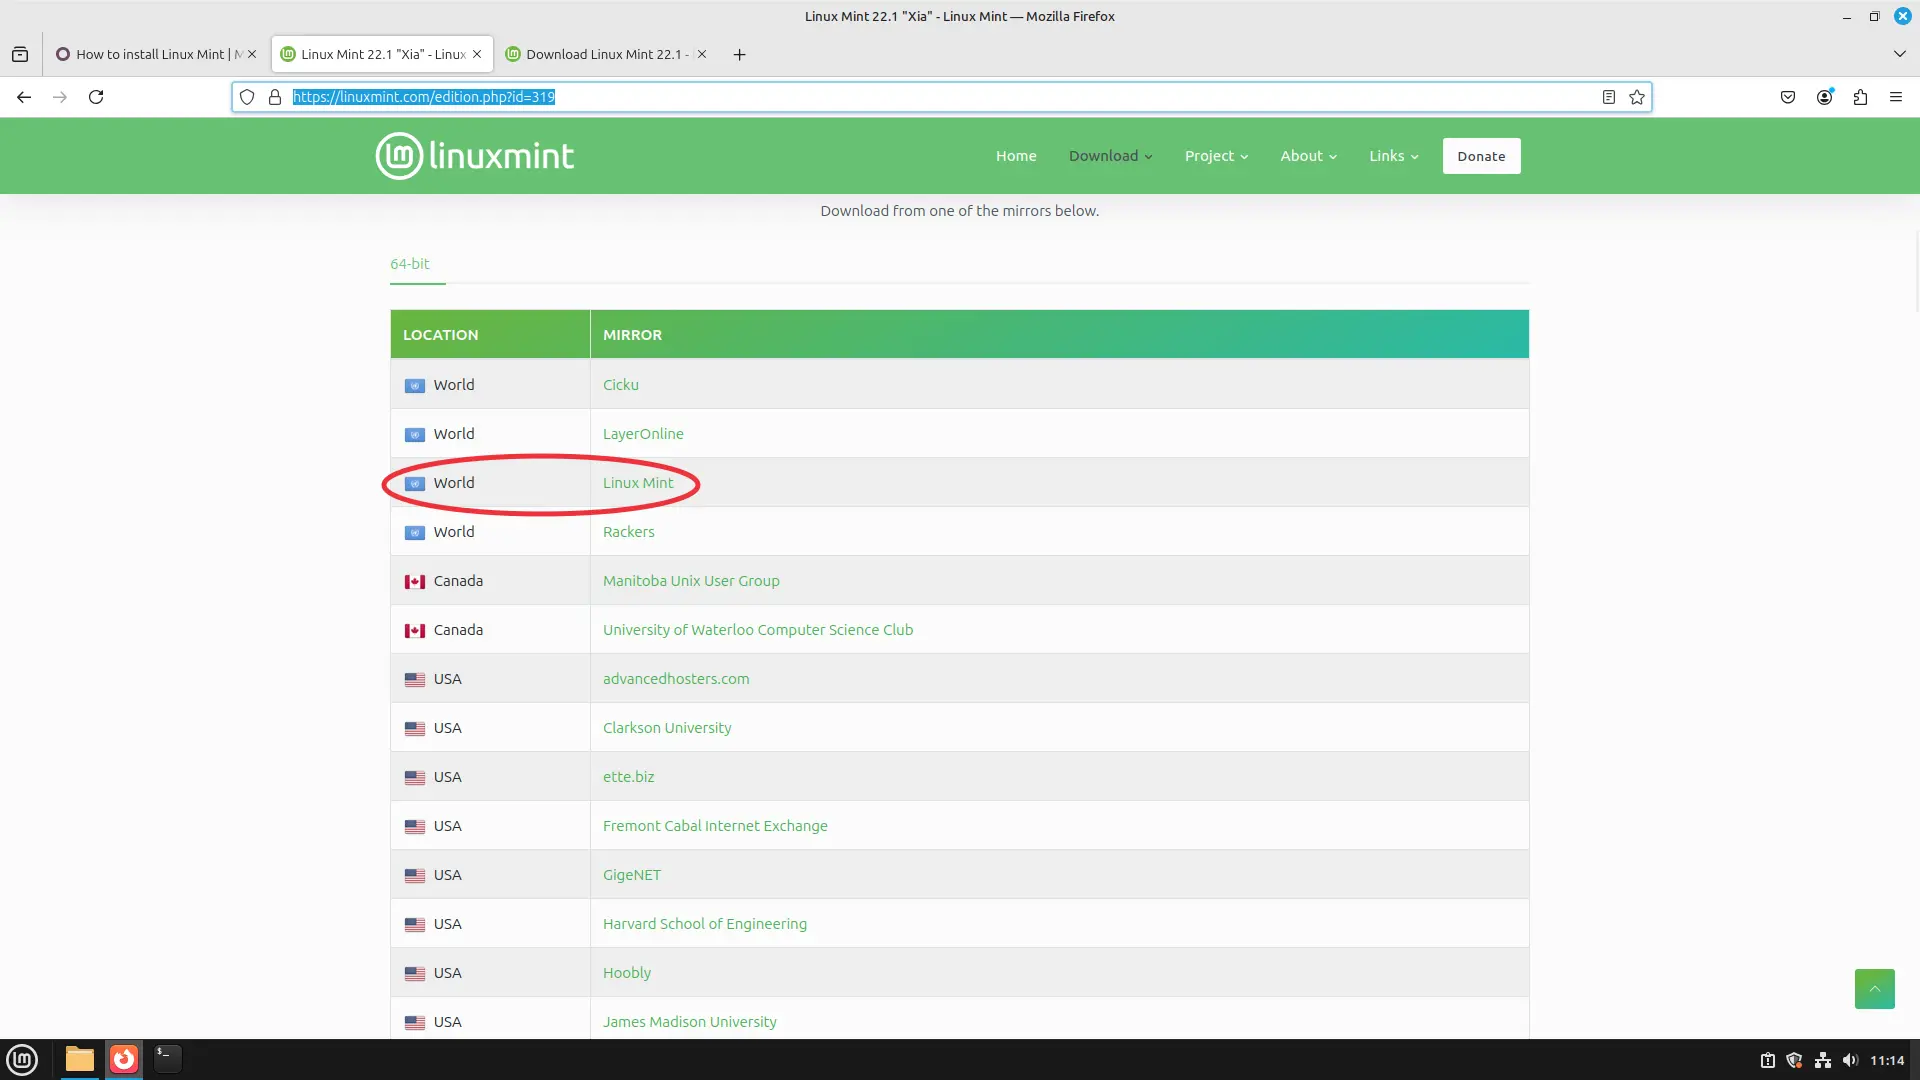The width and height of the screenshot is (1920, 1080).
Task: Select the 64-bit tab
Action: [x=410, y=264]
